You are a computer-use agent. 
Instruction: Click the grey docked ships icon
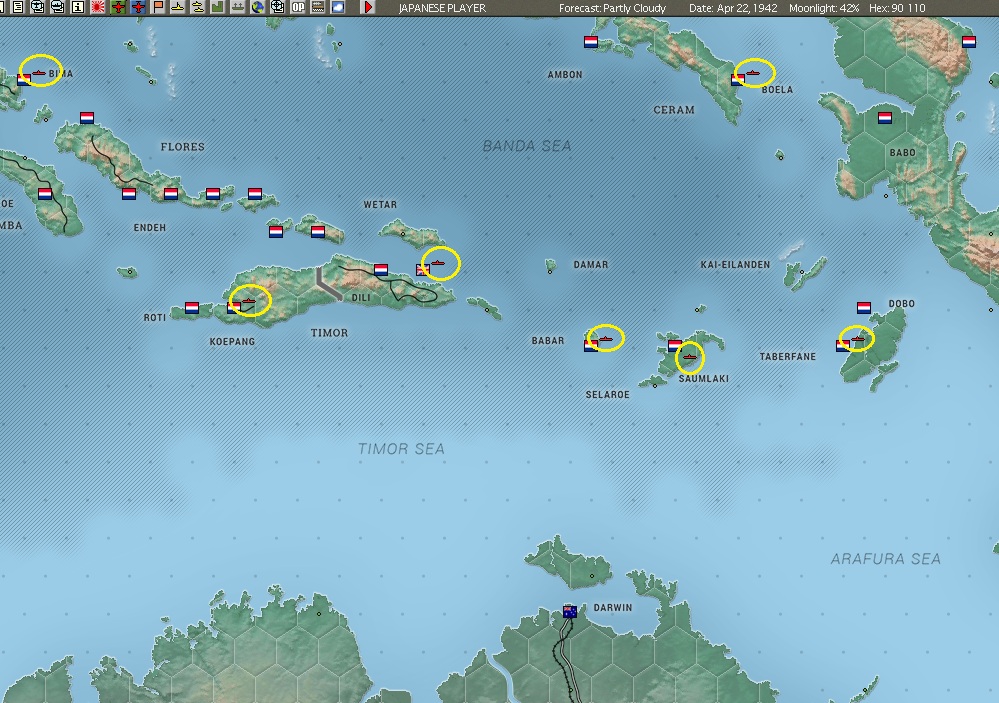(238, 7)
